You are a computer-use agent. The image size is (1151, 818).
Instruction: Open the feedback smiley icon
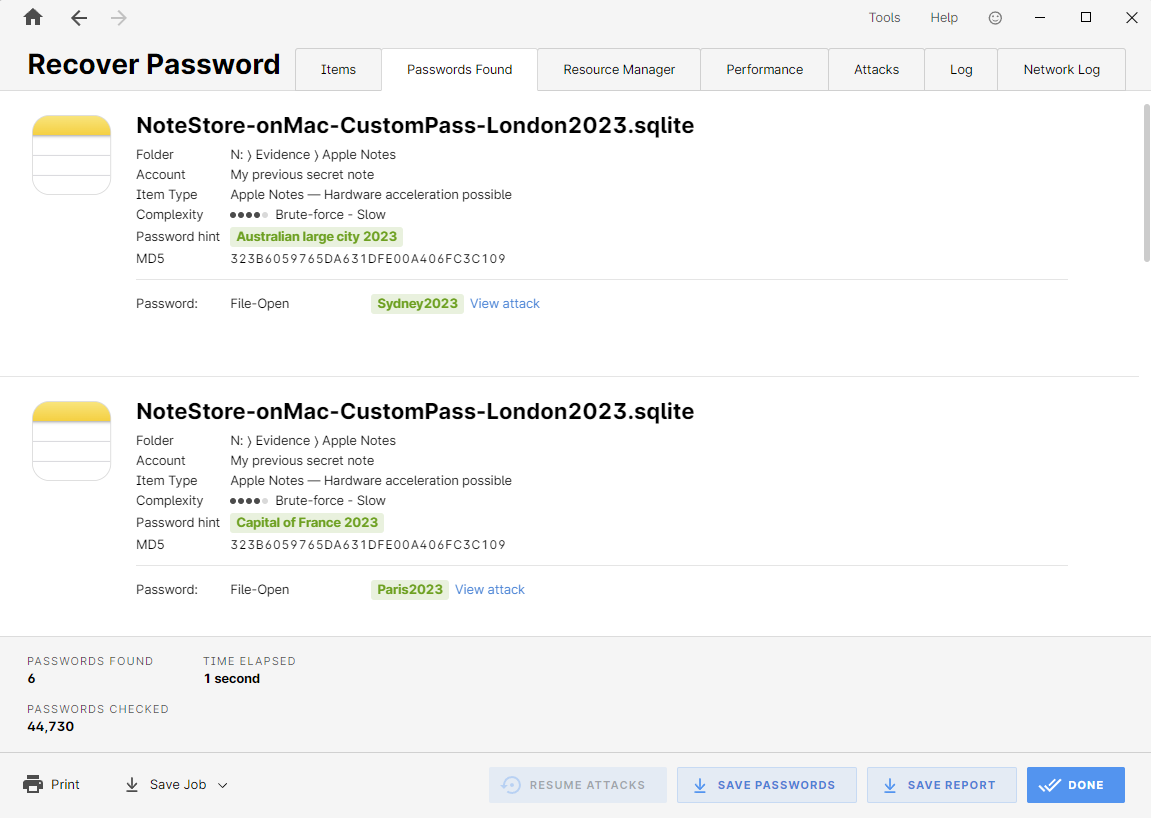click(x=995, y=18)
